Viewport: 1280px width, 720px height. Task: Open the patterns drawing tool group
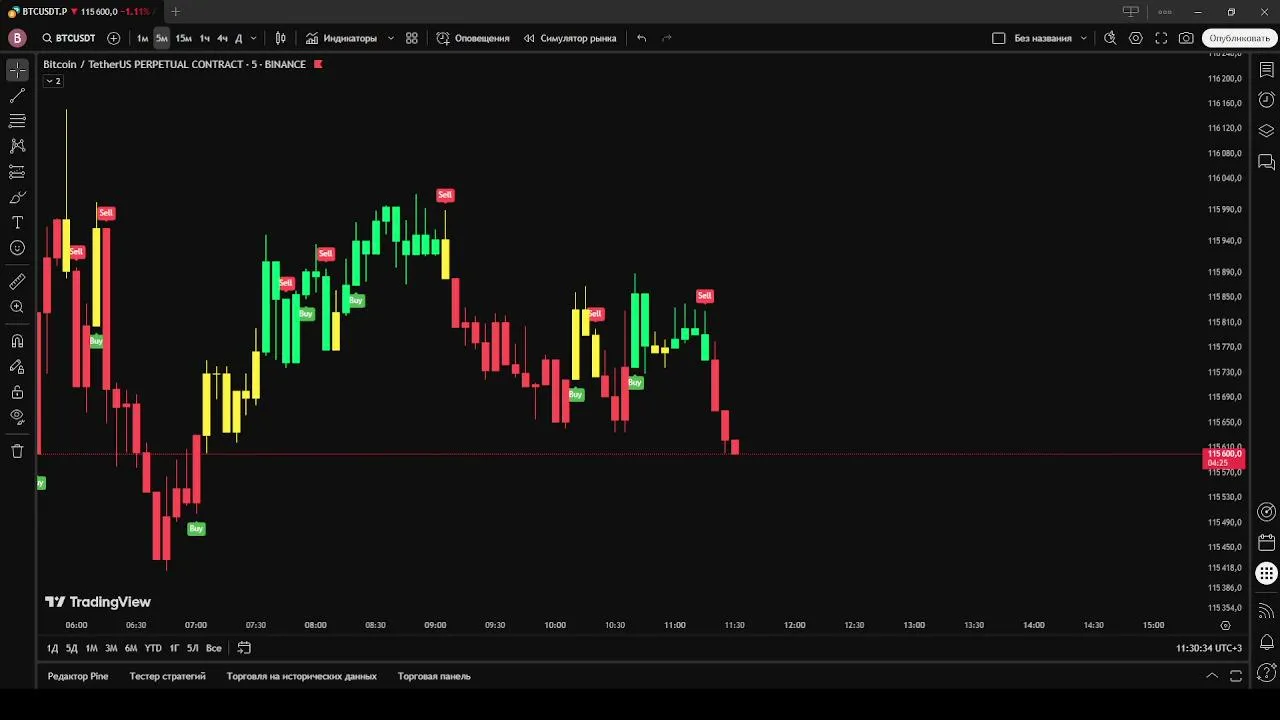17,146
